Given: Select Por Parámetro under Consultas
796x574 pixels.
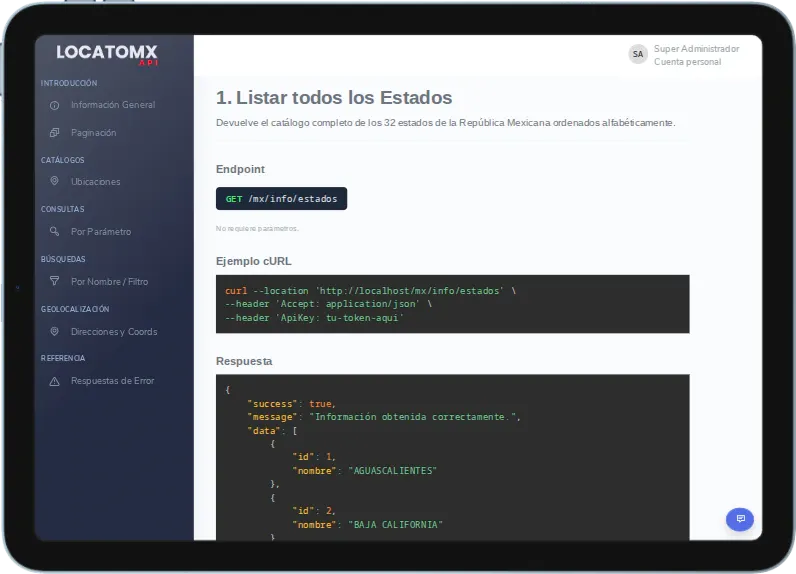Looking at the screenshot, I should tap(101, 231).
